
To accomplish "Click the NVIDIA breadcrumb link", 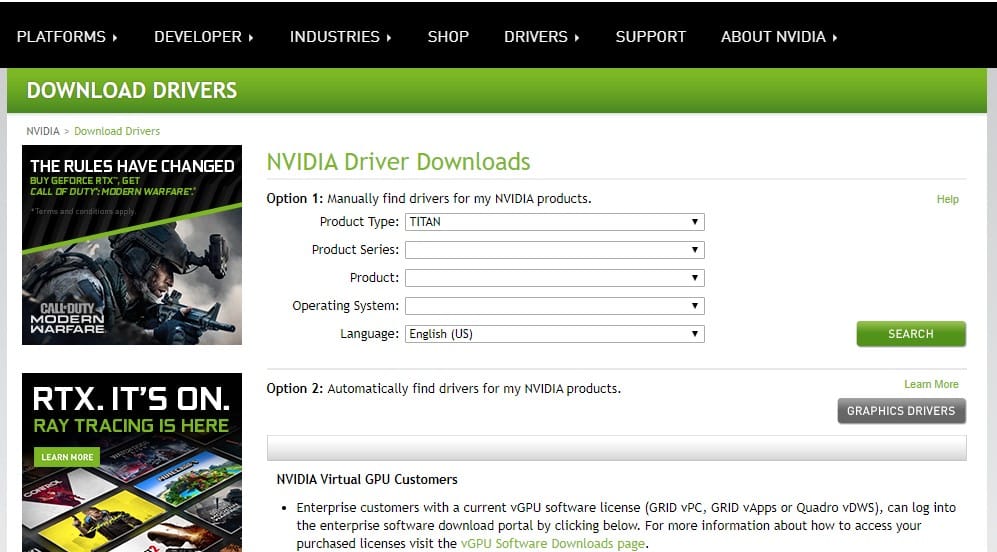I will point(43,131).
